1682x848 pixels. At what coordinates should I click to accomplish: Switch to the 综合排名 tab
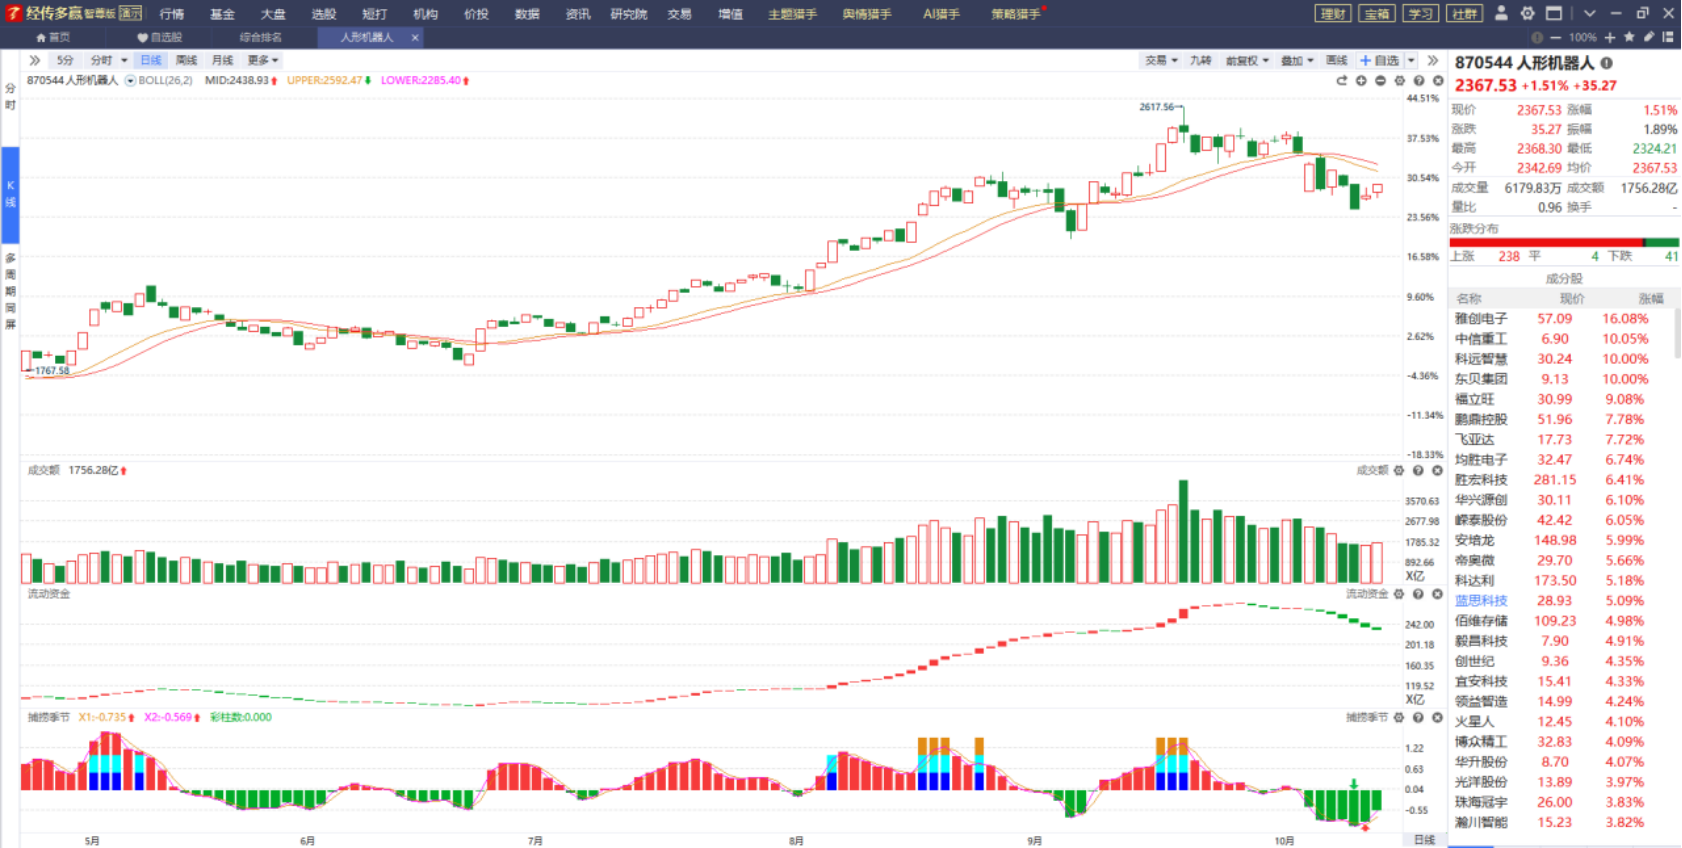260,37
